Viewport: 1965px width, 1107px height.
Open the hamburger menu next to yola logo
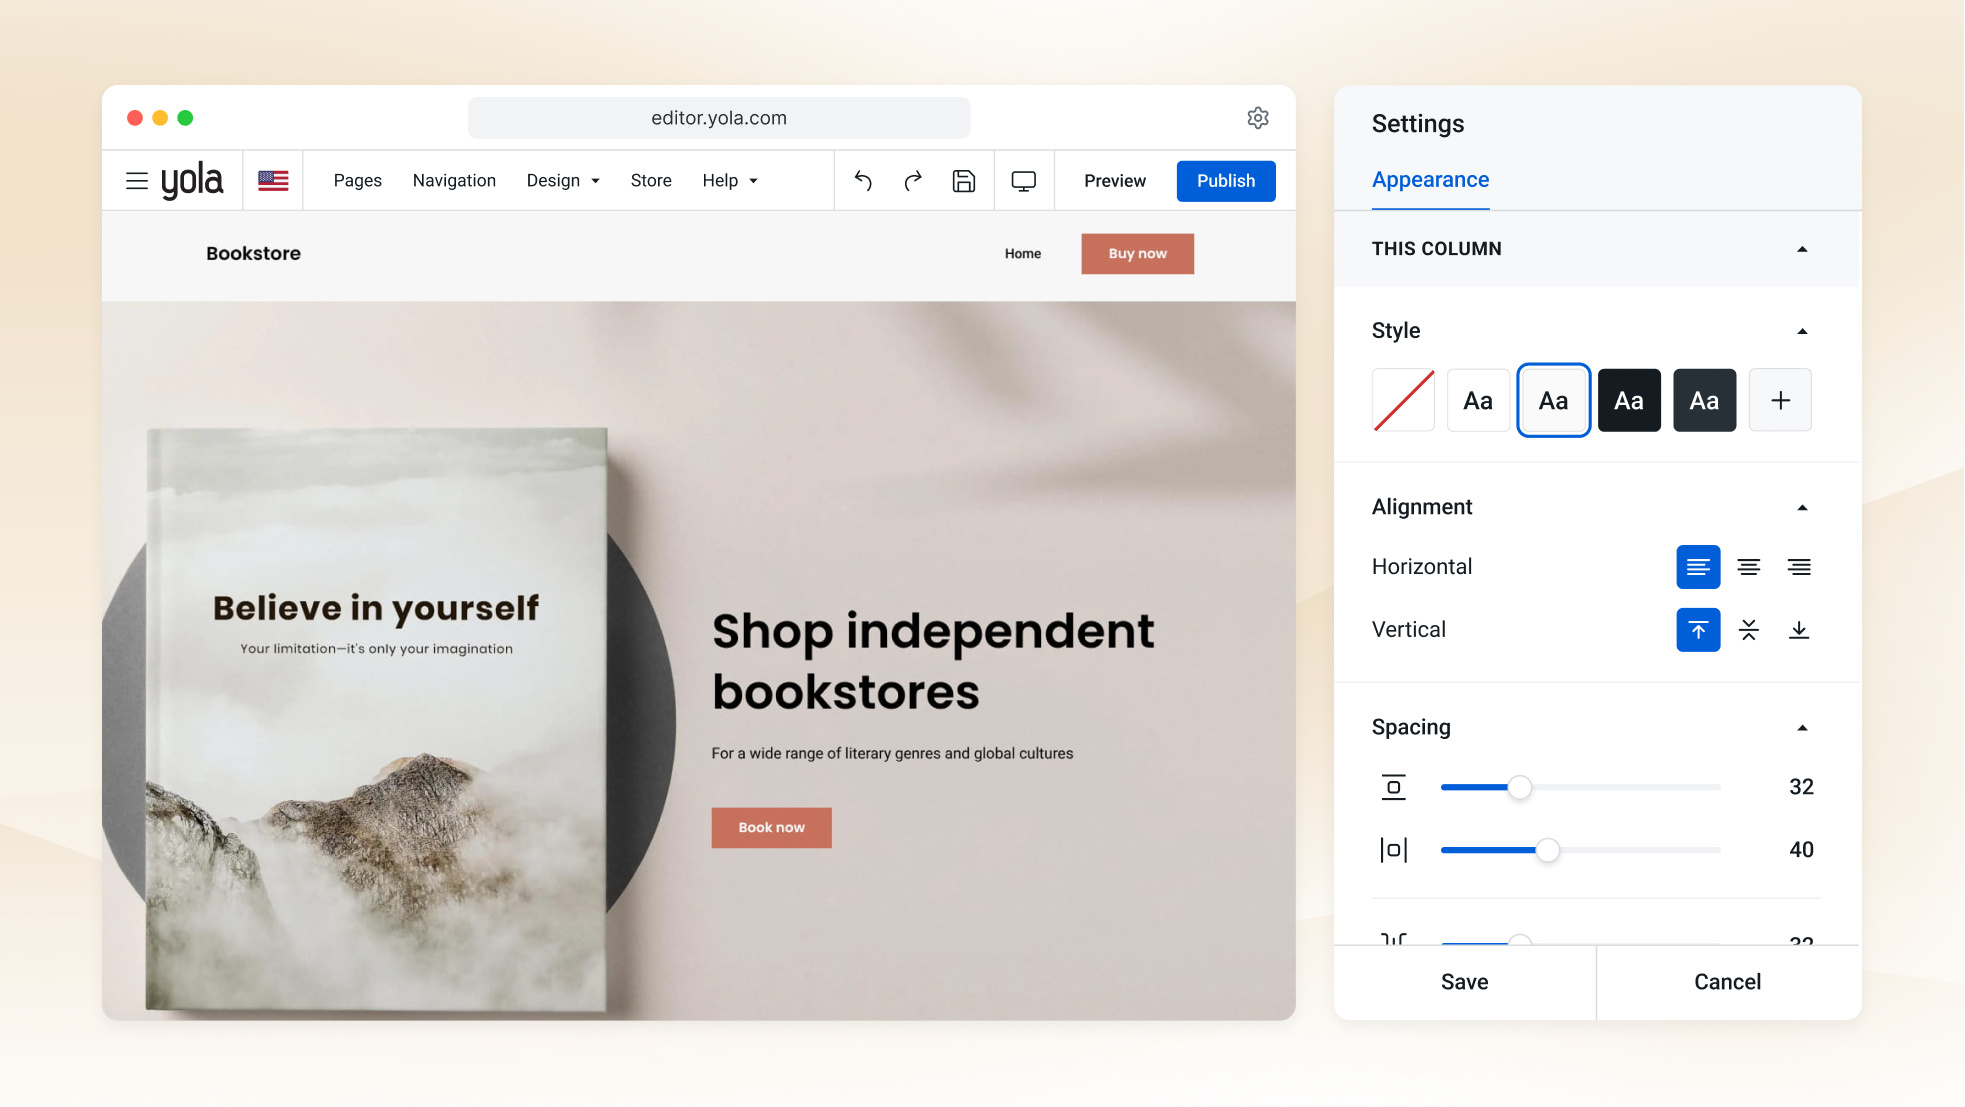click(x=137, y=181)
